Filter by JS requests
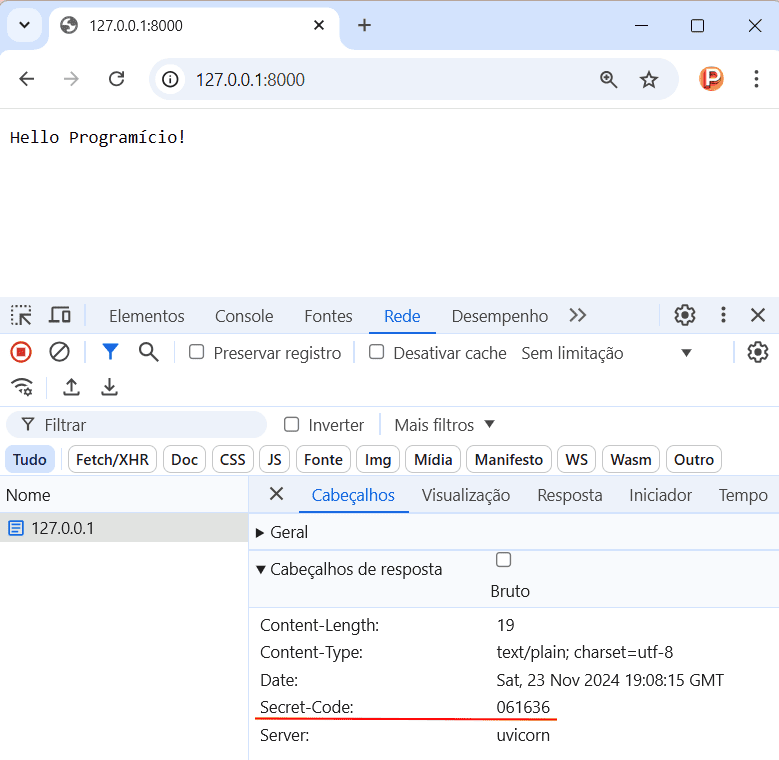Viewport: 779px width, 760px height. (274, 459)
